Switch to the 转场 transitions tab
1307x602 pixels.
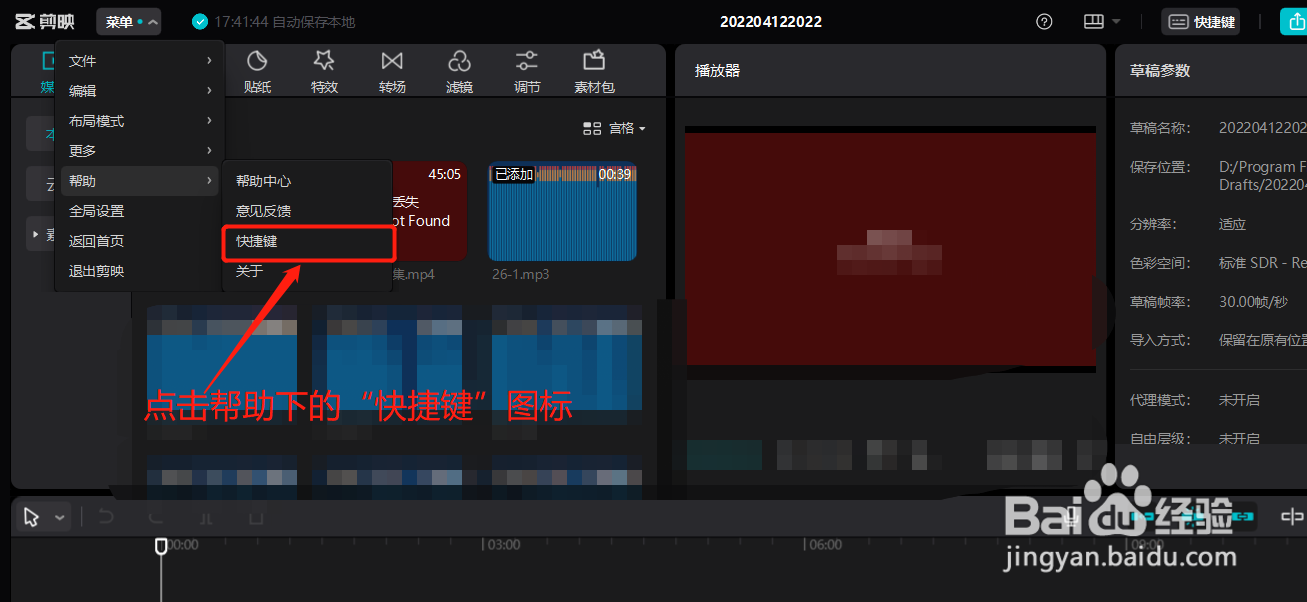click(392, 72)
